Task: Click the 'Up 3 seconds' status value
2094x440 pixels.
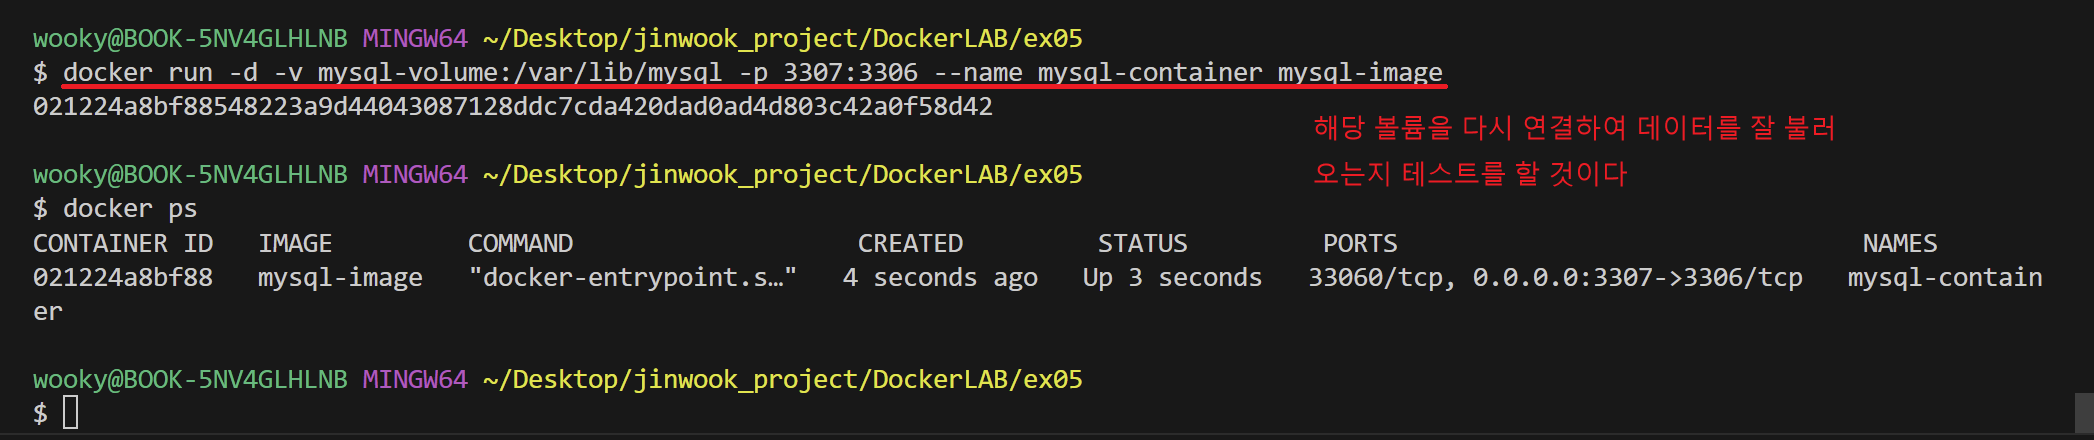Action: pos(1172,277)
